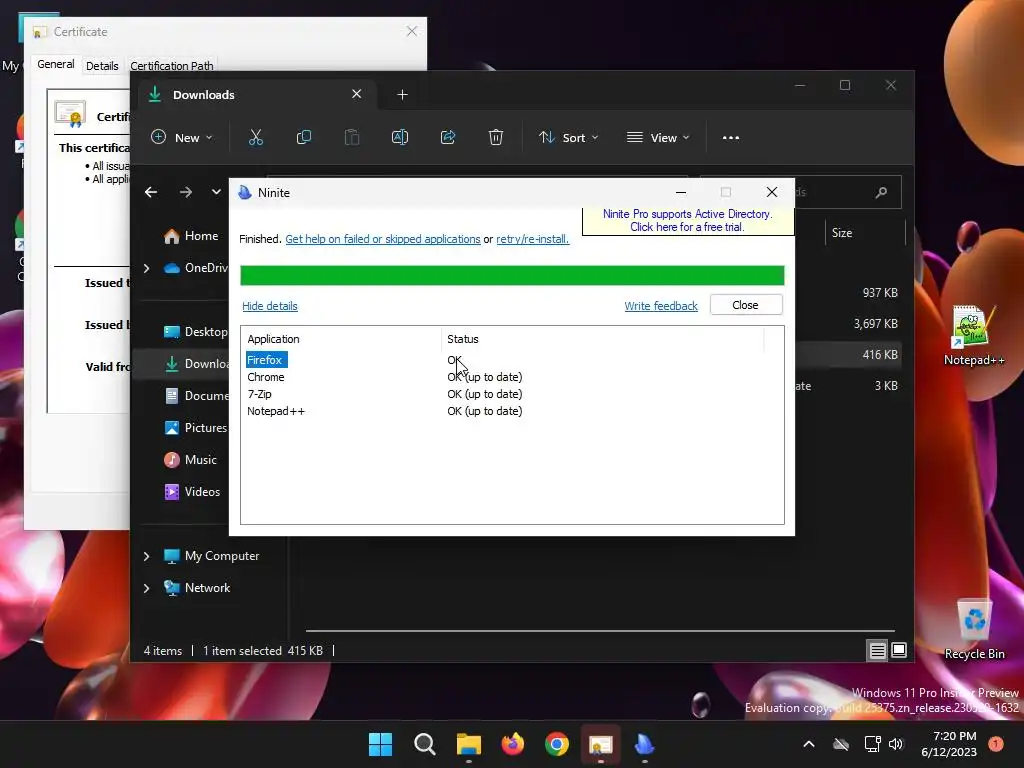This screenshot has width=1024, height=768.
Task: Open Desktop in the navigation pane
Action: [195, 332]
